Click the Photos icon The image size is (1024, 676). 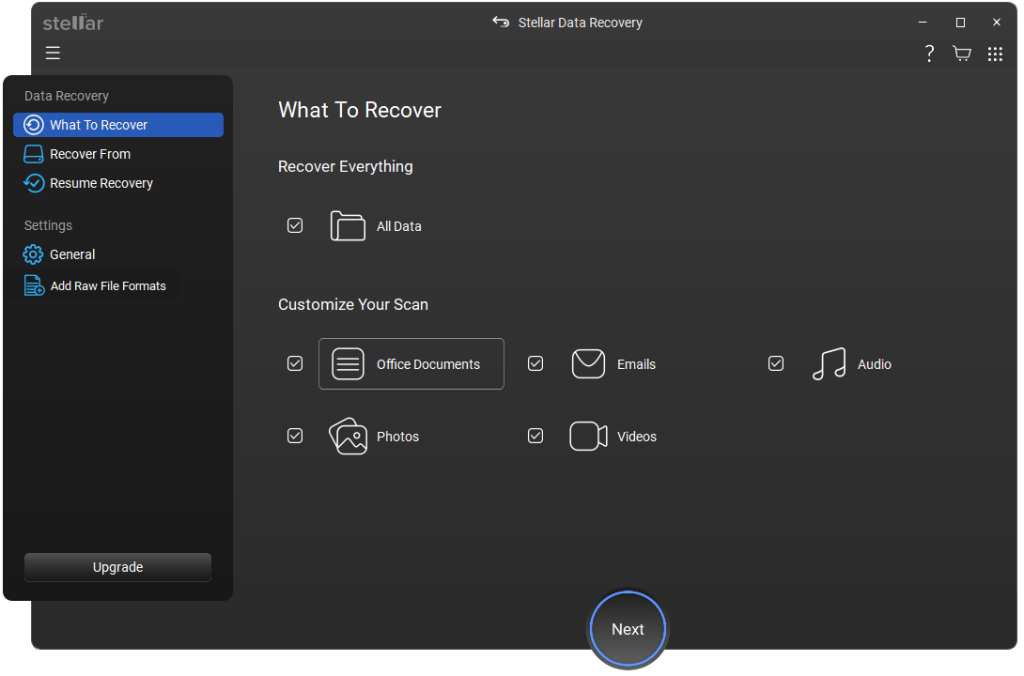347,436
